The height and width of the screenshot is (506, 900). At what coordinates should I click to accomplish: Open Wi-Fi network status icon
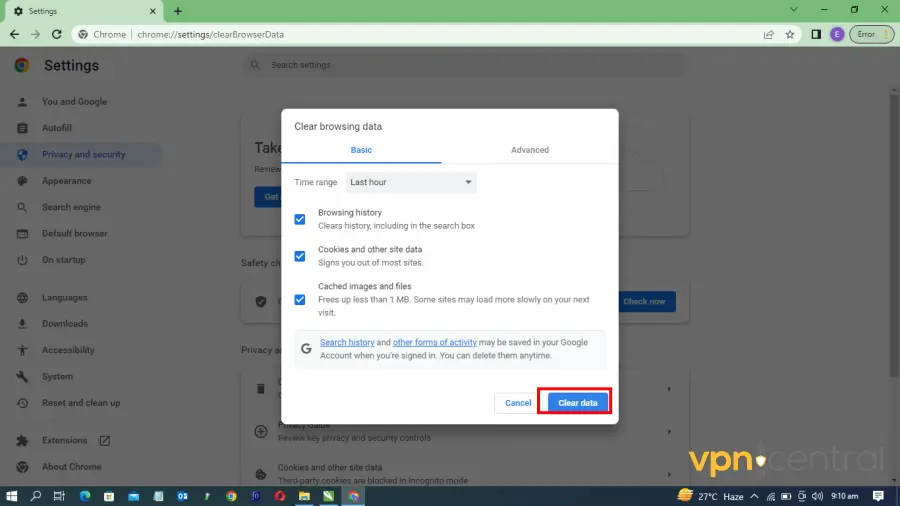pos(770,496)
